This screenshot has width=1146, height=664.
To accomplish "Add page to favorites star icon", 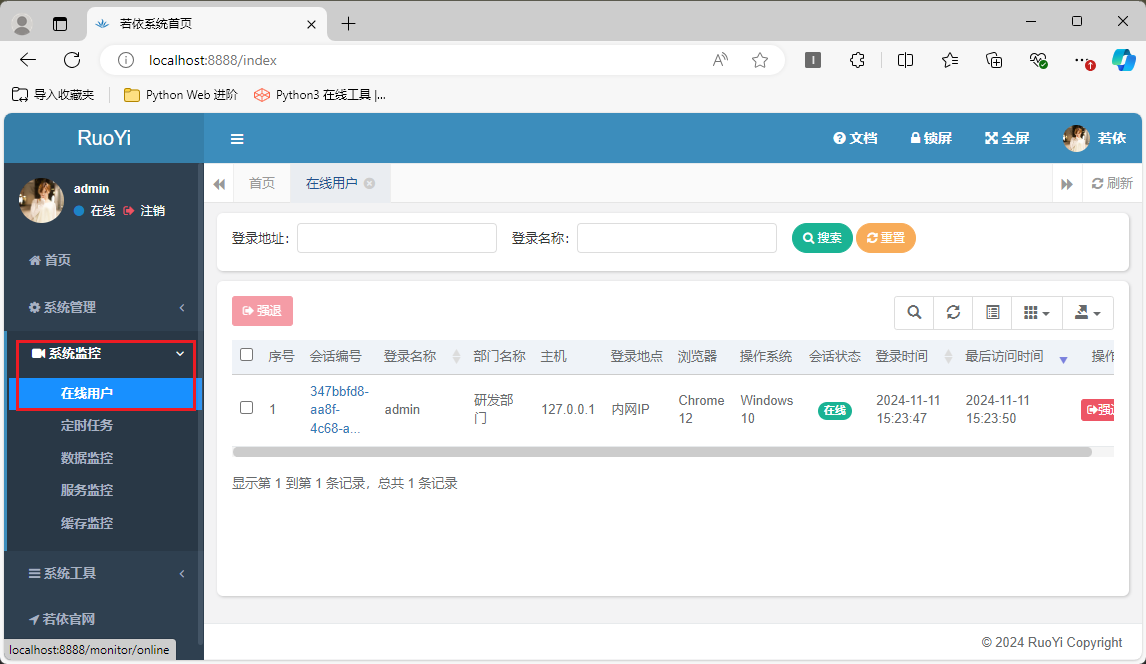I will (x=760, y=60).
